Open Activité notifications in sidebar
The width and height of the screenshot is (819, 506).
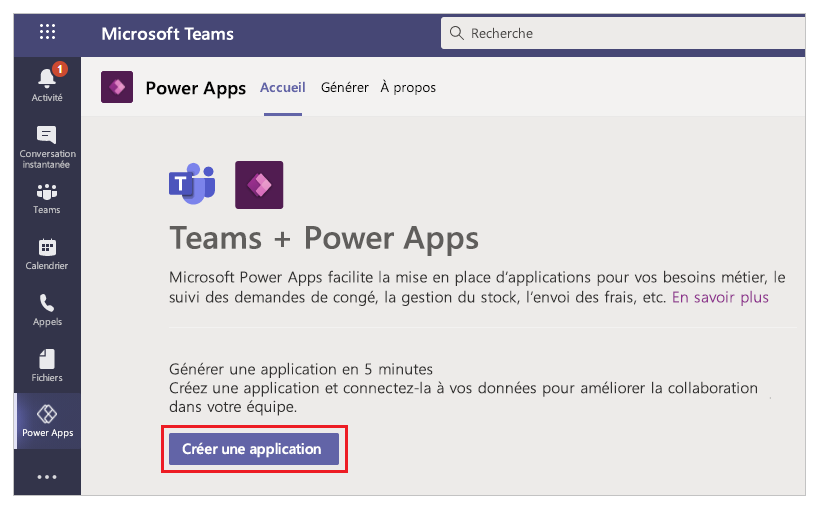(x=47, y=83)
